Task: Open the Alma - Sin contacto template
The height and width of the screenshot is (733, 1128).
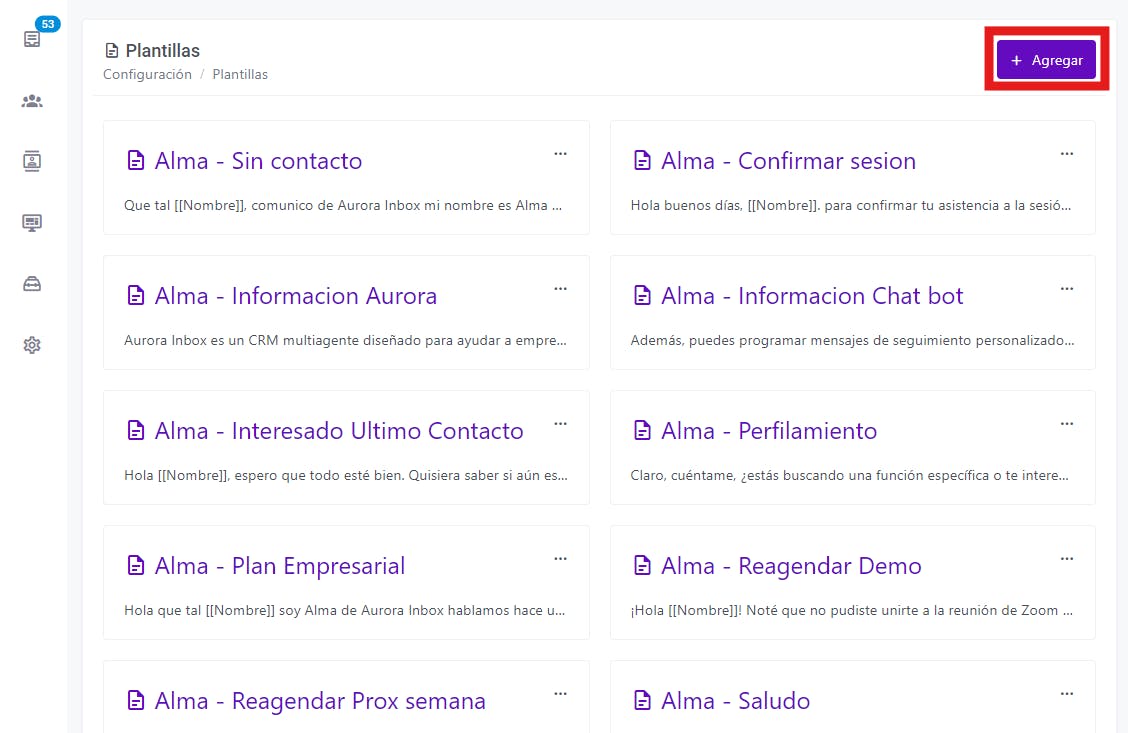Action: coord(258,161)
